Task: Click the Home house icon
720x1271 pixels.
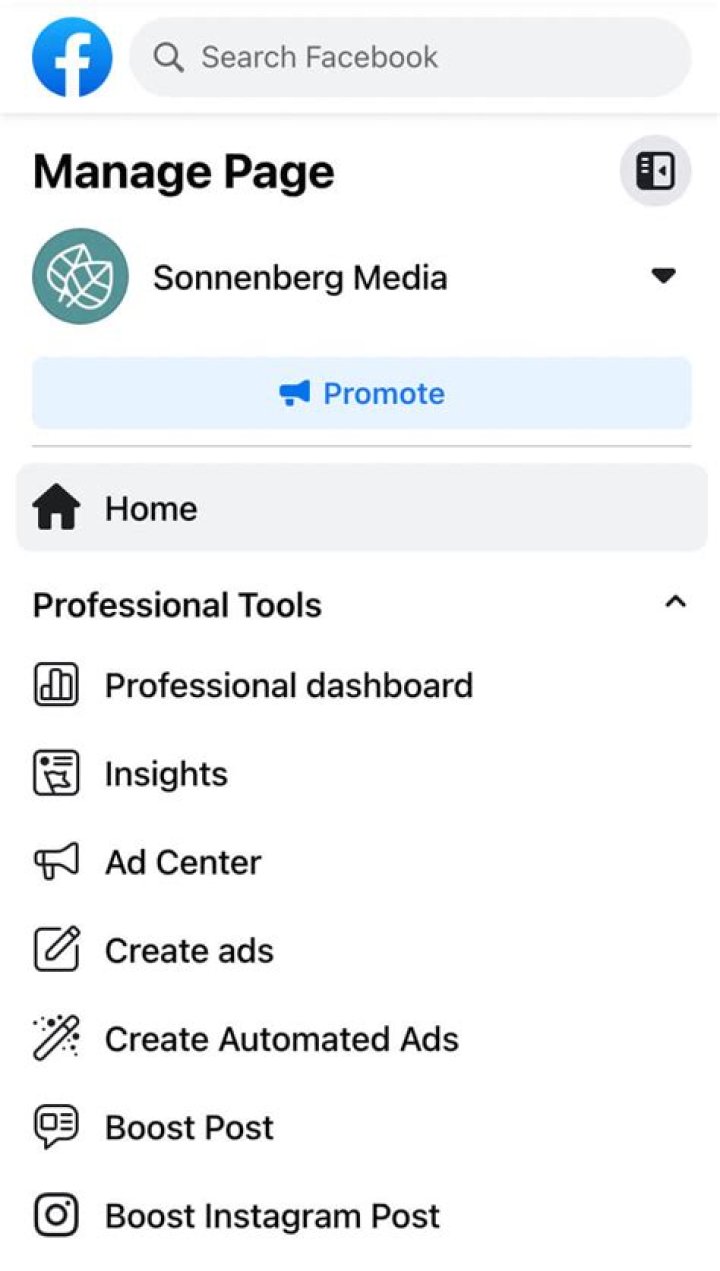Action: click(56, 509)
